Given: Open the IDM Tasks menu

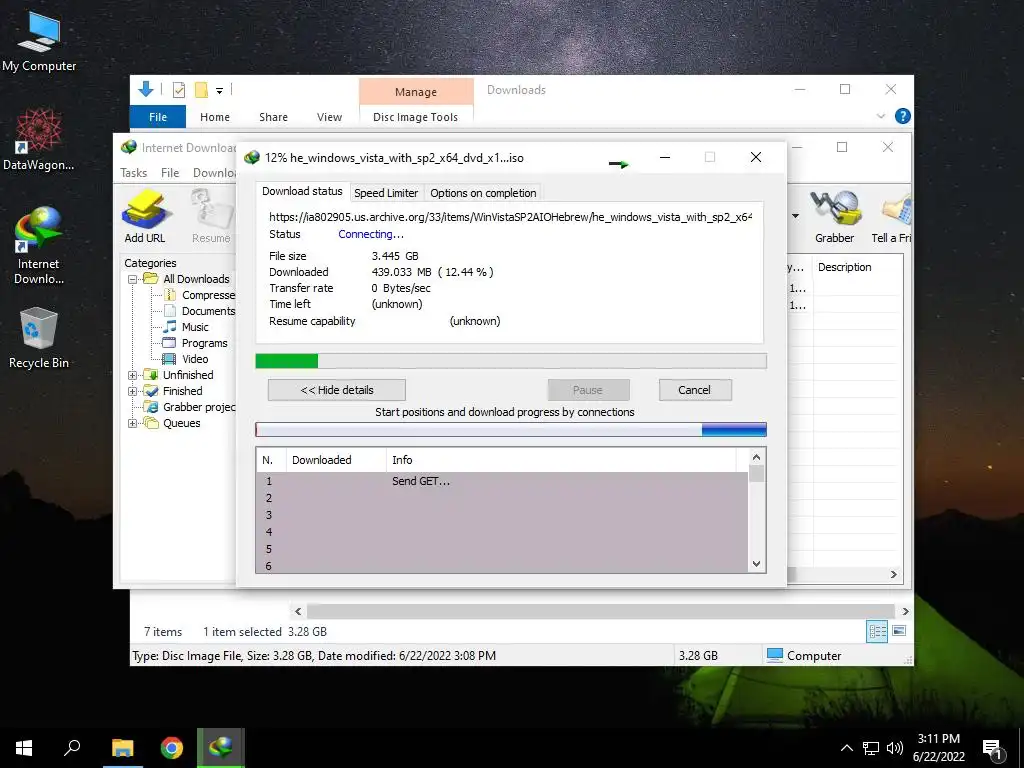Looking at the screenshot, I should [x=134, y=172].
